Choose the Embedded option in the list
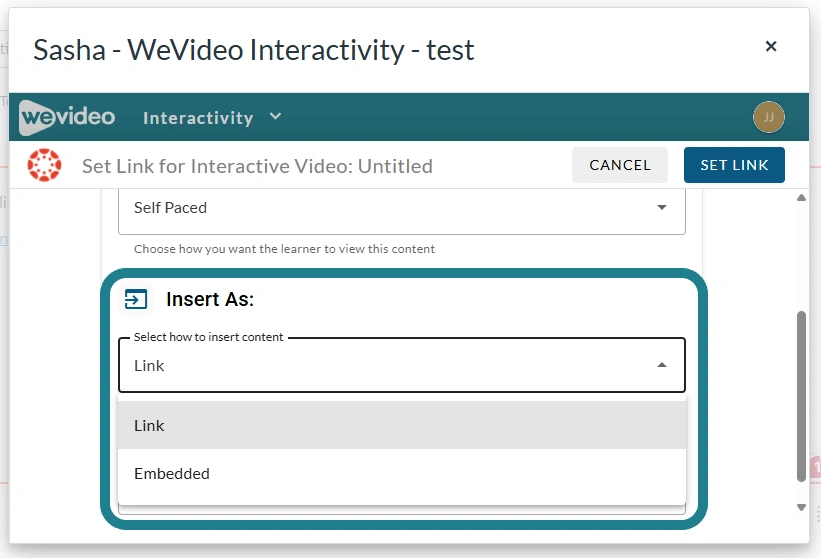 pyautogui.click(x=402, y=473)
